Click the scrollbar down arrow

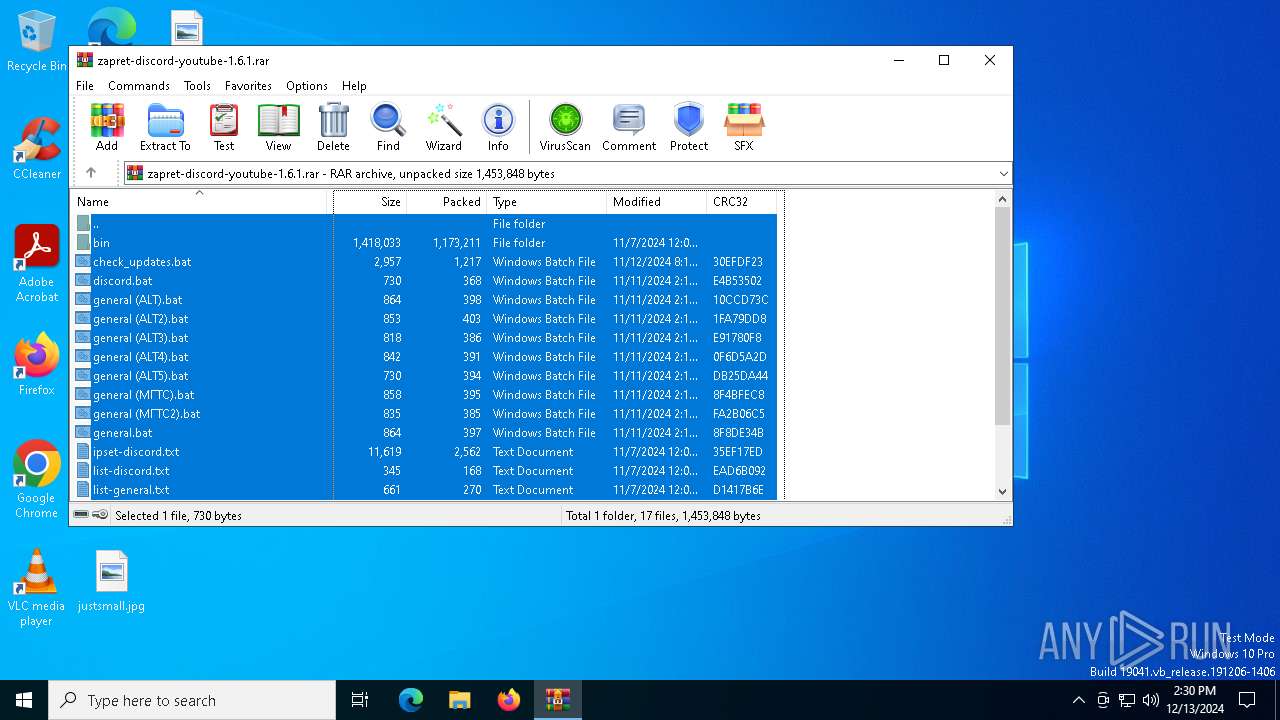point(1003,491)
